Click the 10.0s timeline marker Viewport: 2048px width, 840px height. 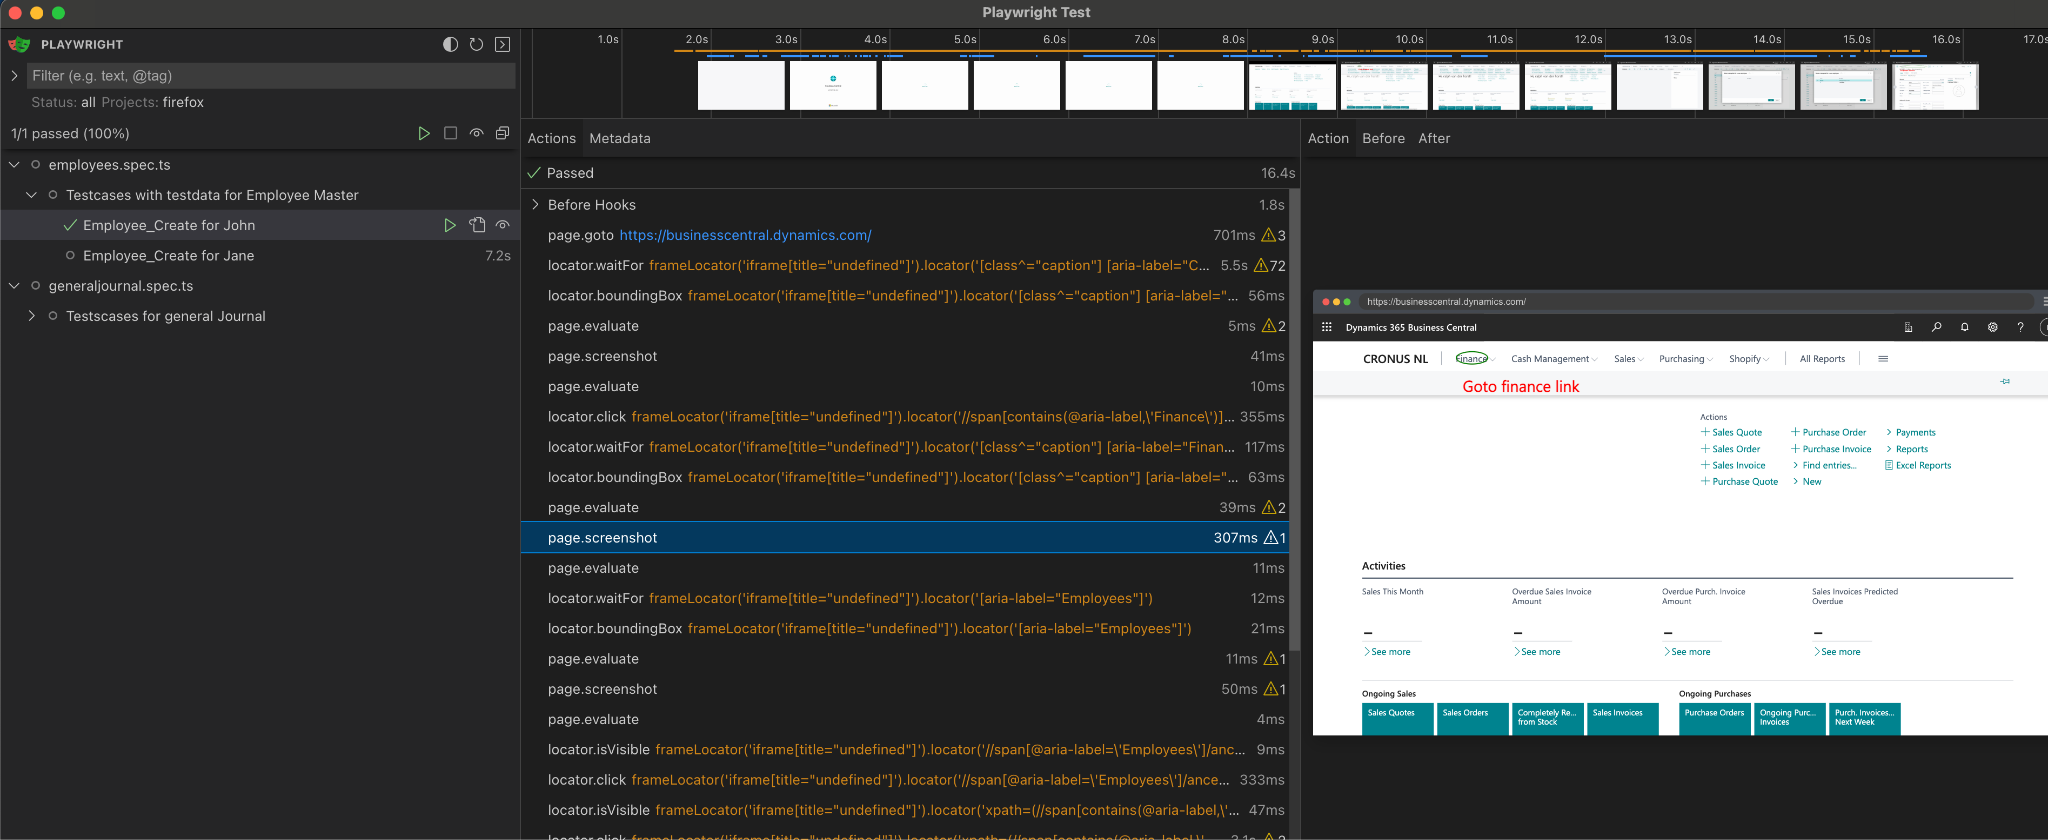tap(1409, 39)
